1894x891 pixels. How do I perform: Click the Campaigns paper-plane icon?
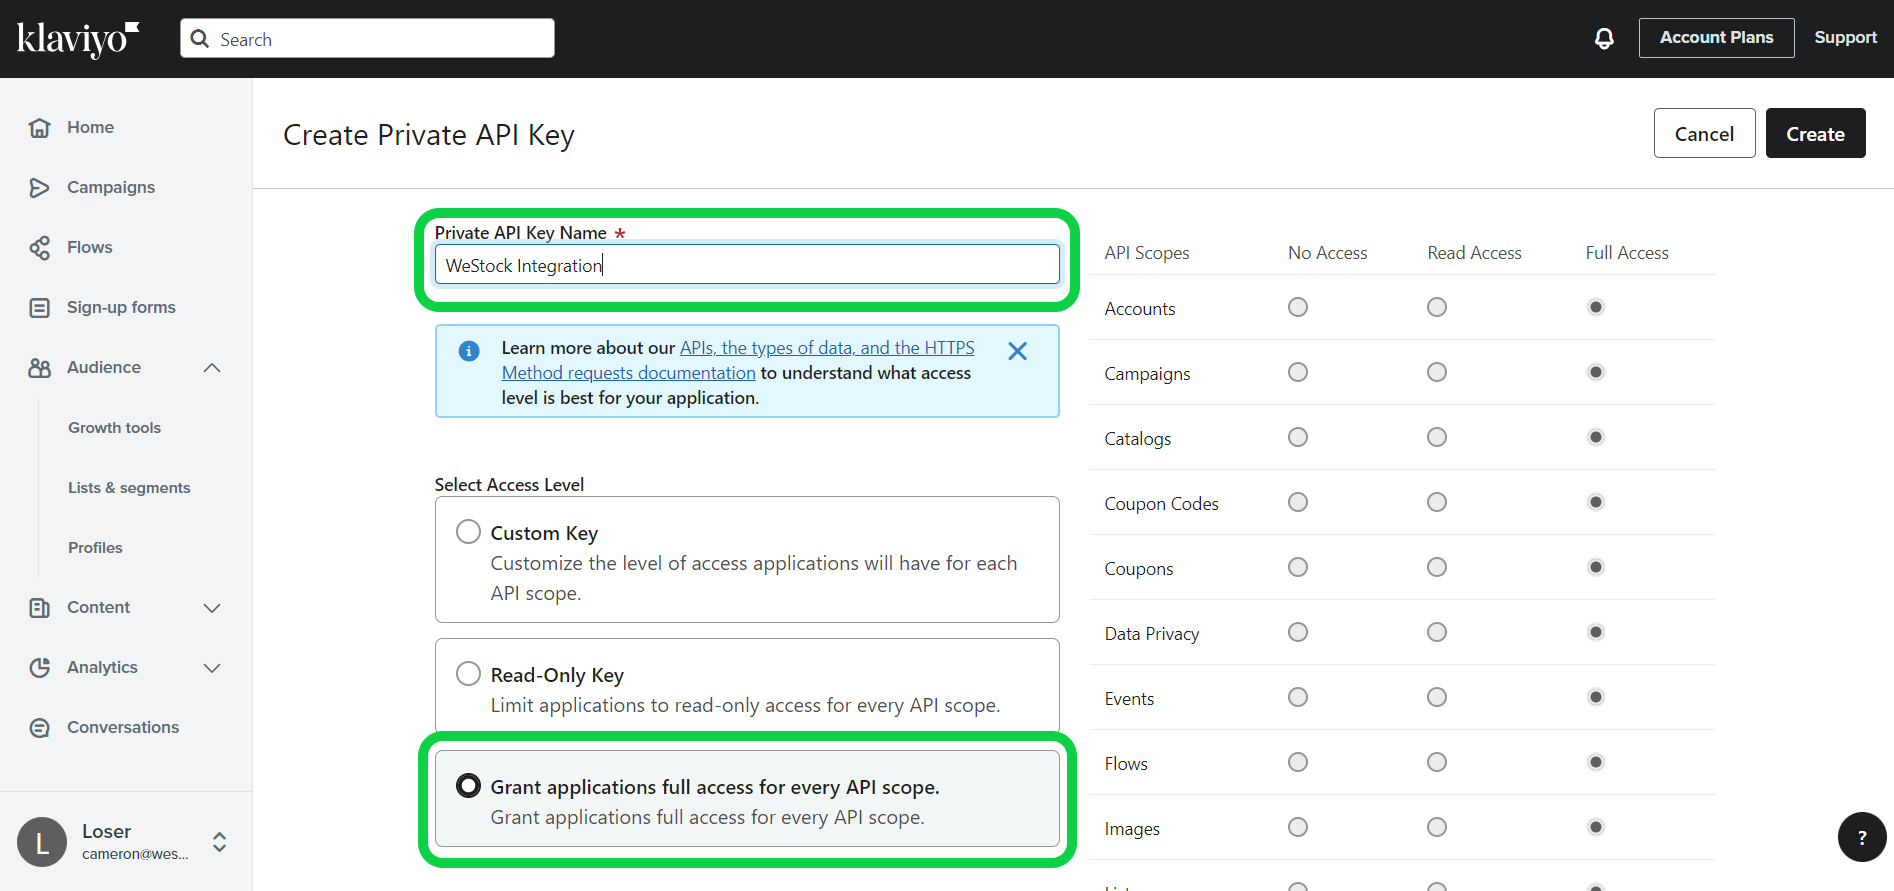coord(39,187)
